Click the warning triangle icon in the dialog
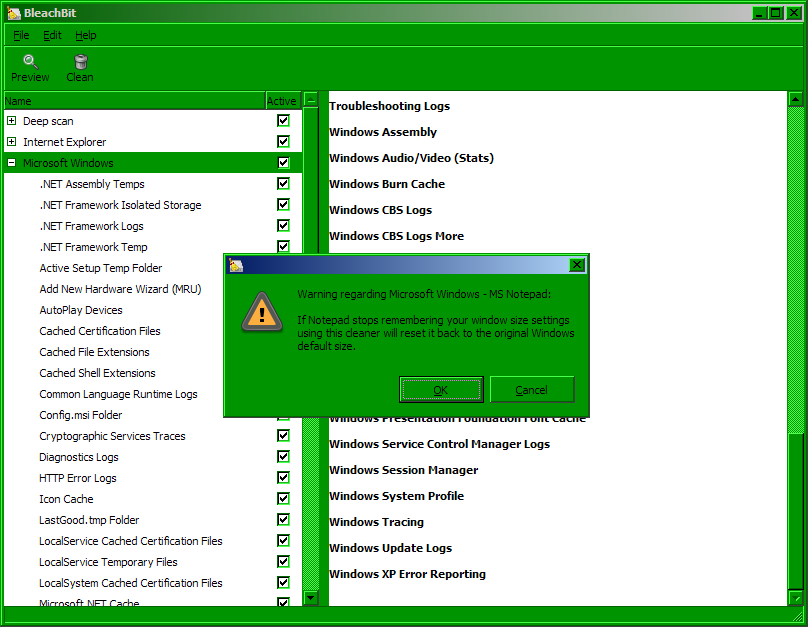This screenshot has width=808, height=627. tap(262, 312)
